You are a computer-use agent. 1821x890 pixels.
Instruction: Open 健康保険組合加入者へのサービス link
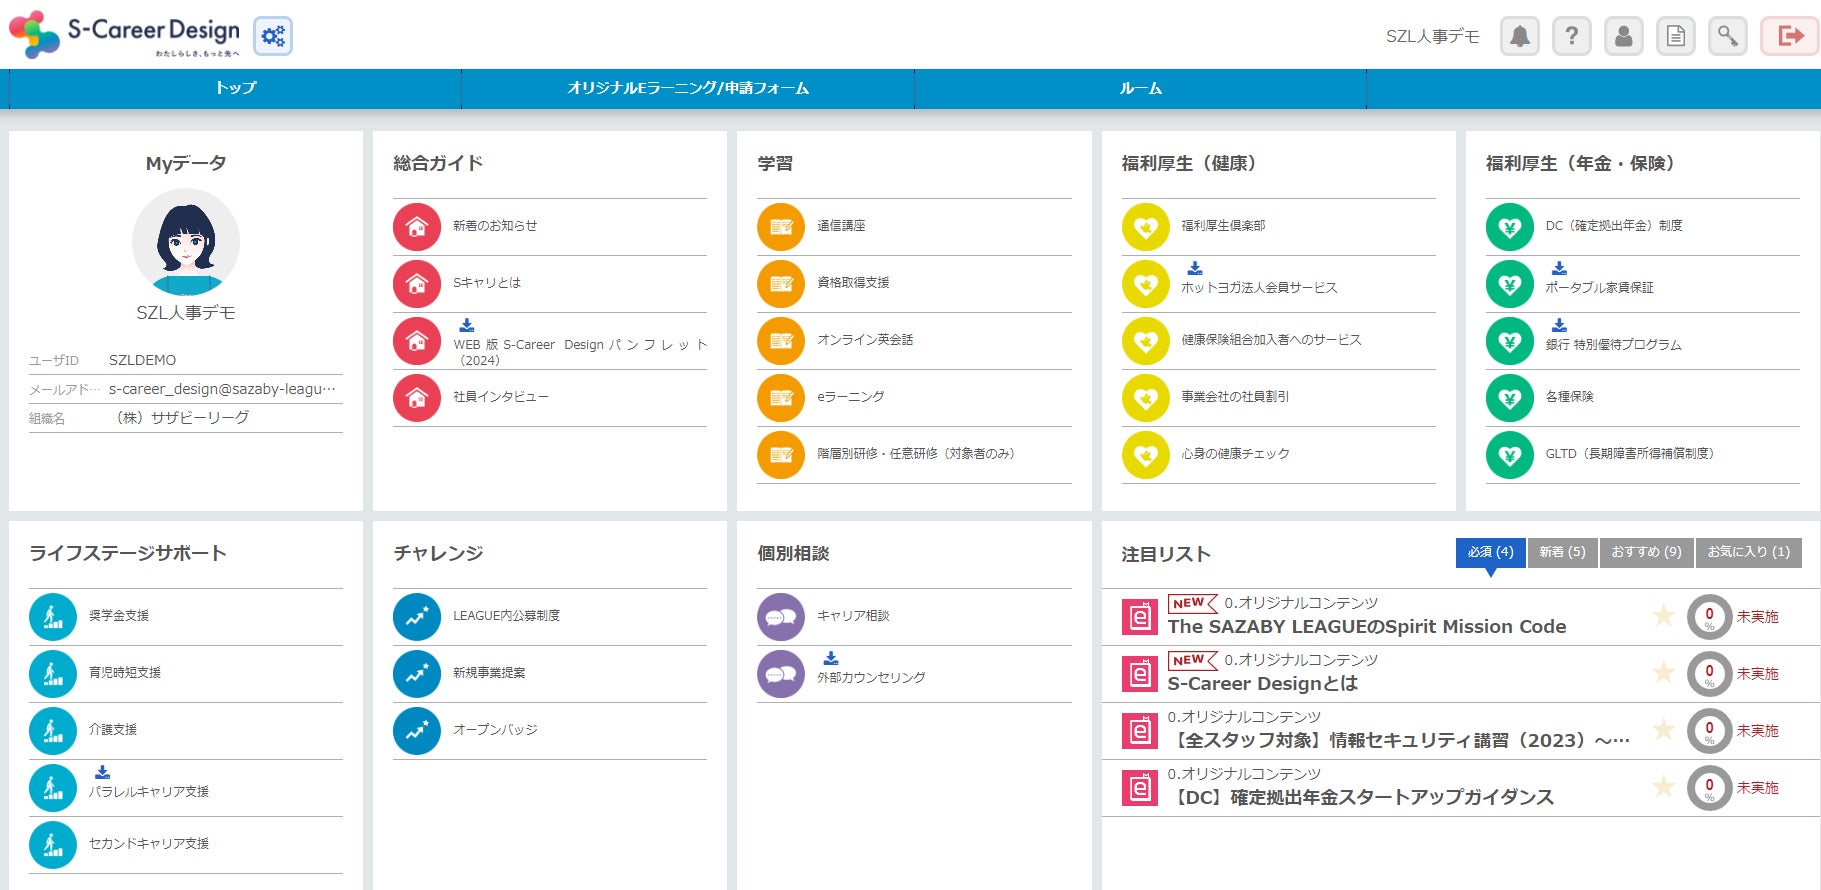pyautogui.click(x=1271, y=340)
